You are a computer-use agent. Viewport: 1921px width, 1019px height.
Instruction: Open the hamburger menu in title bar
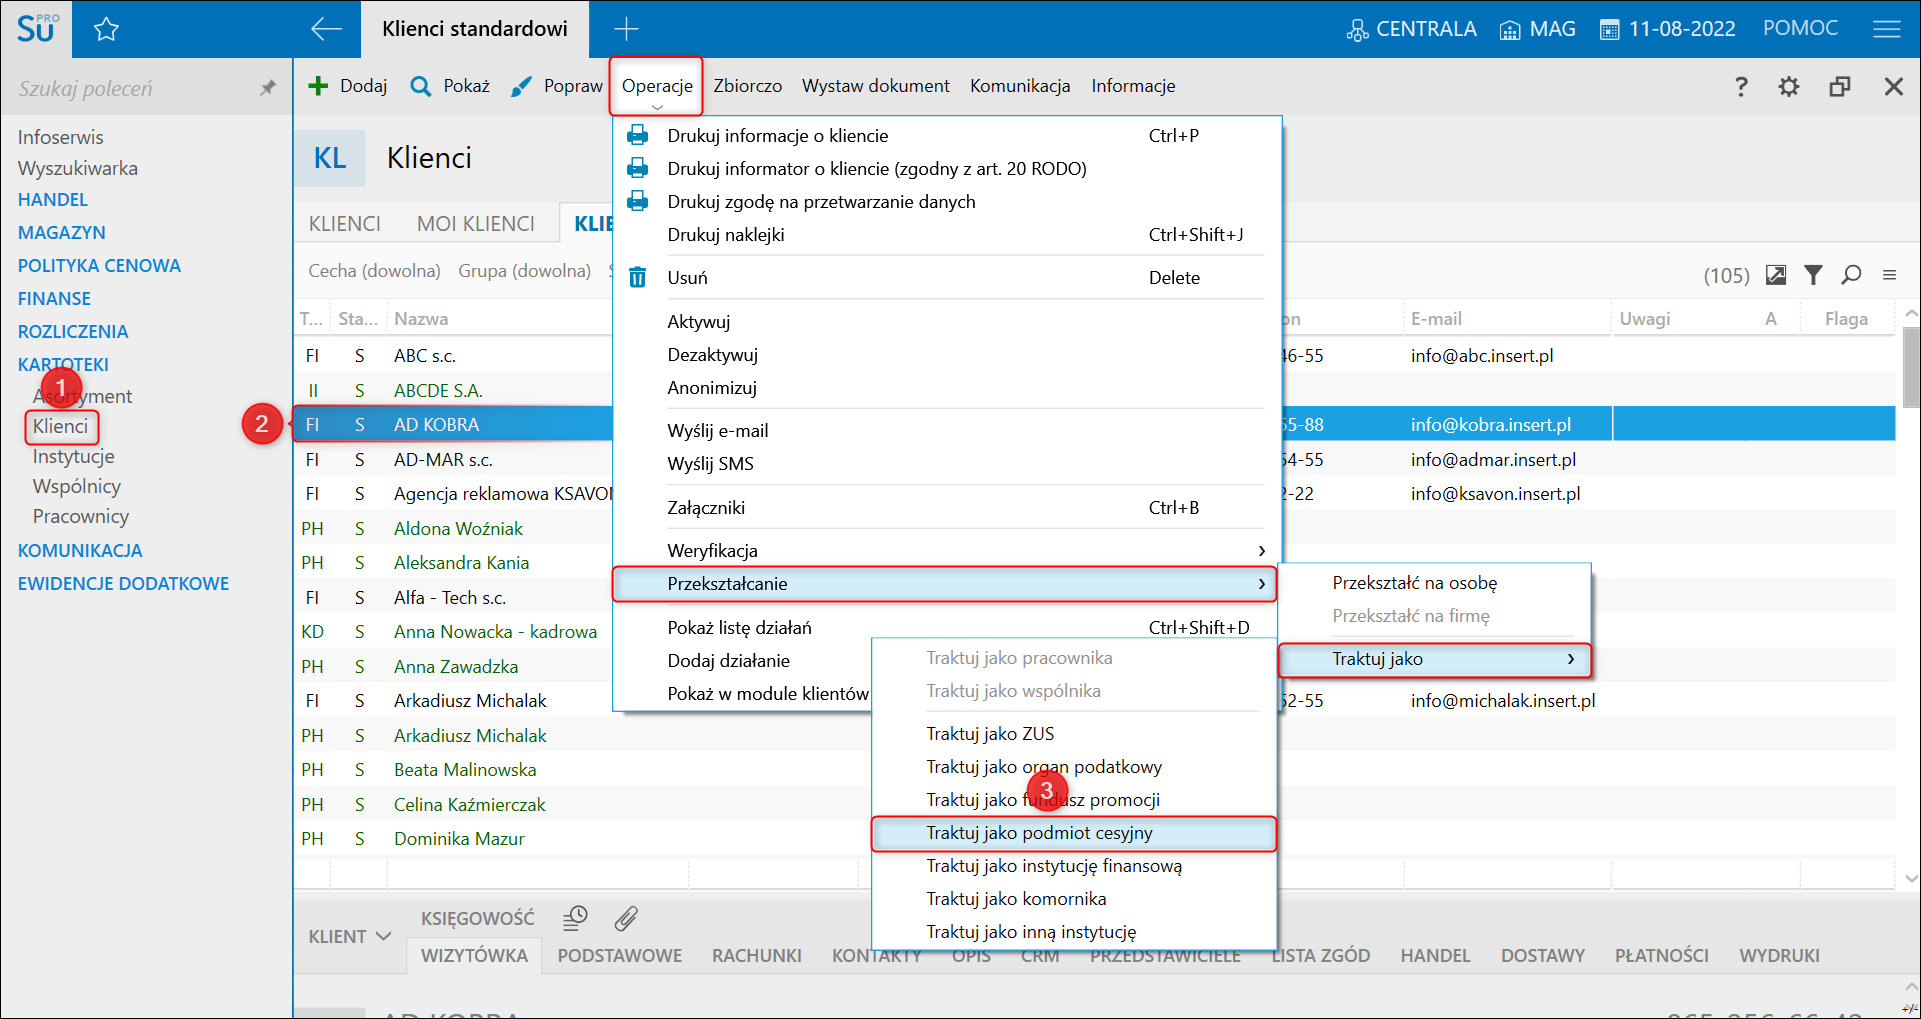pos(1887,29)
